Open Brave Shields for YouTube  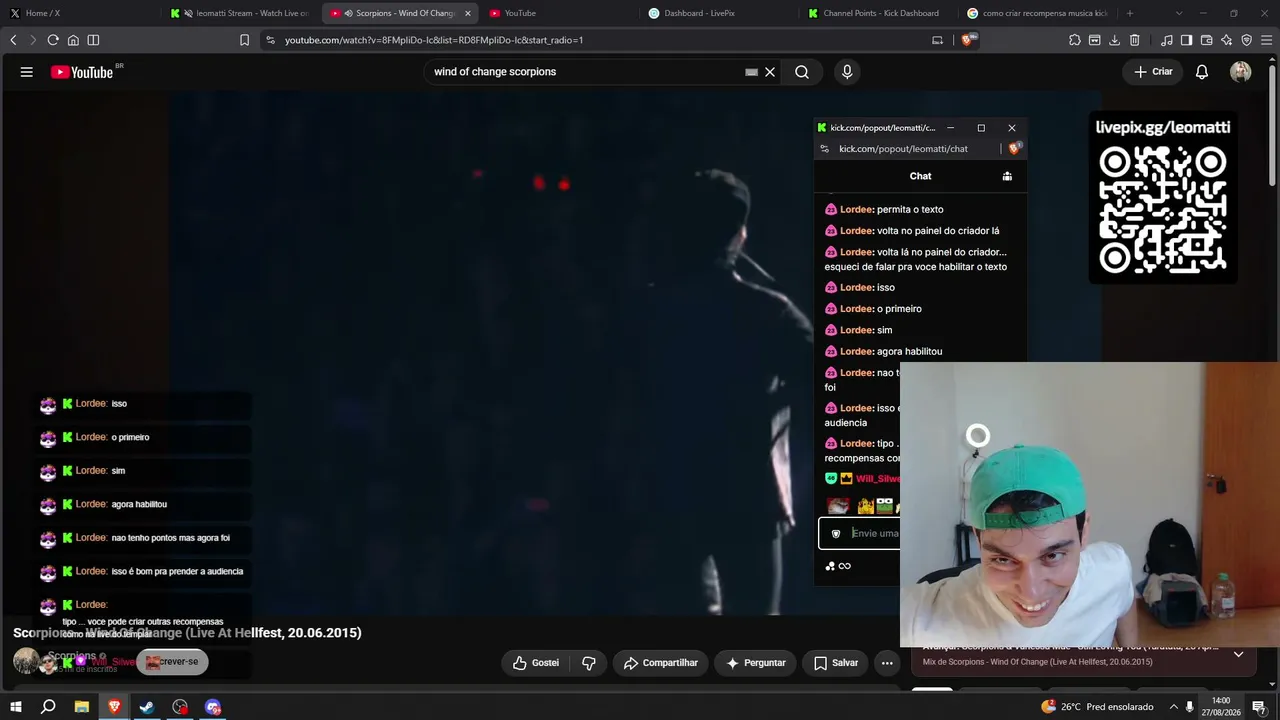[x=967, y=40]
